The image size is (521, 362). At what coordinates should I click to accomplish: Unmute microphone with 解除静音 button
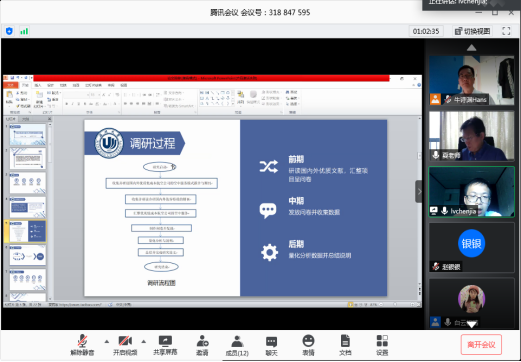pyautogui.click(x=82, y=345)
